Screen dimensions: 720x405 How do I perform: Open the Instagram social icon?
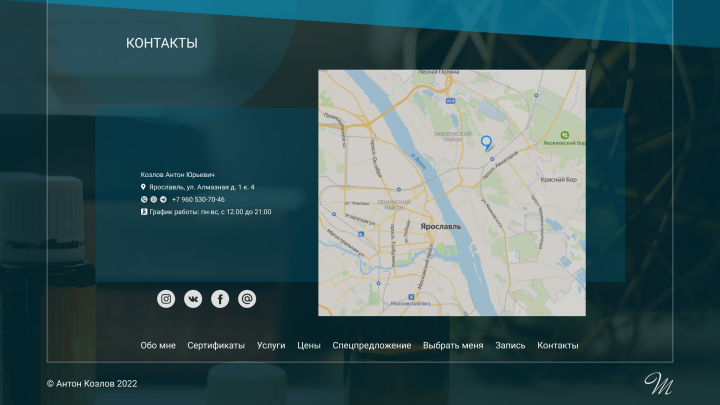pos(166,299)
